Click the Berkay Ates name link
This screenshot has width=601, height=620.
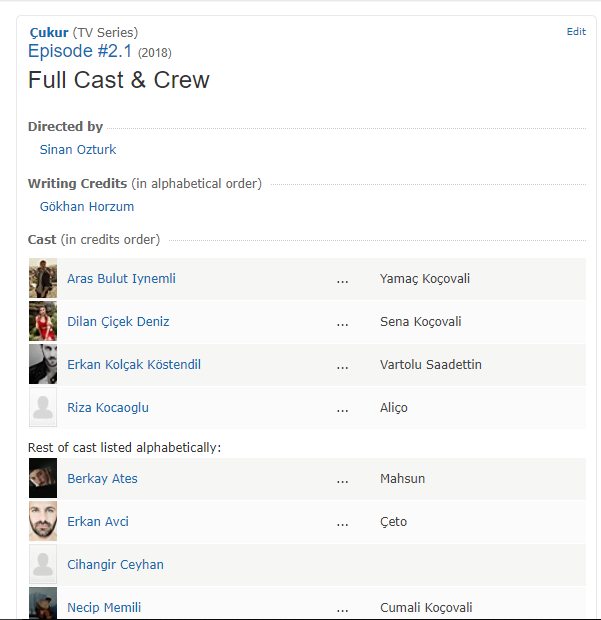tap(102, 479)
